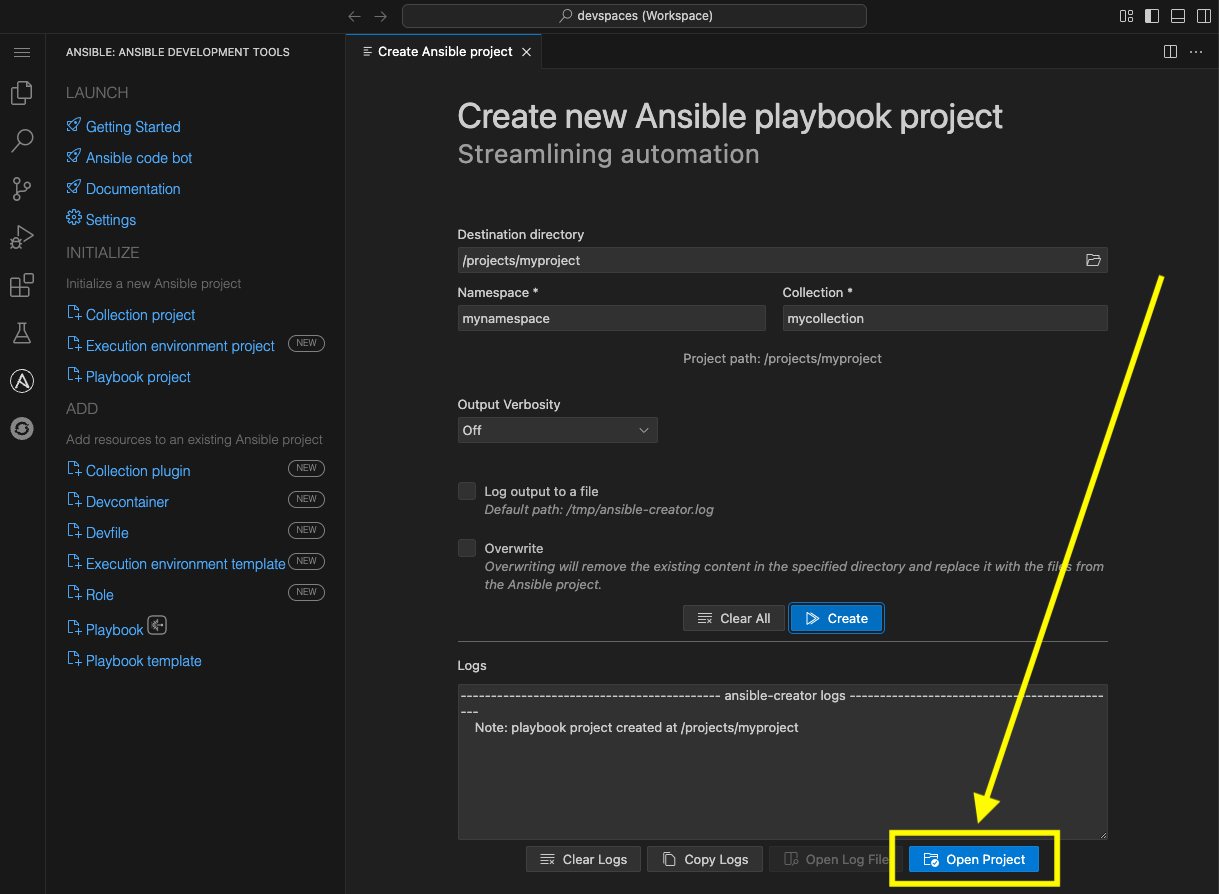Open the Source Control view
The width and height of the screenshot is (1219, 894).
point(22,188)
